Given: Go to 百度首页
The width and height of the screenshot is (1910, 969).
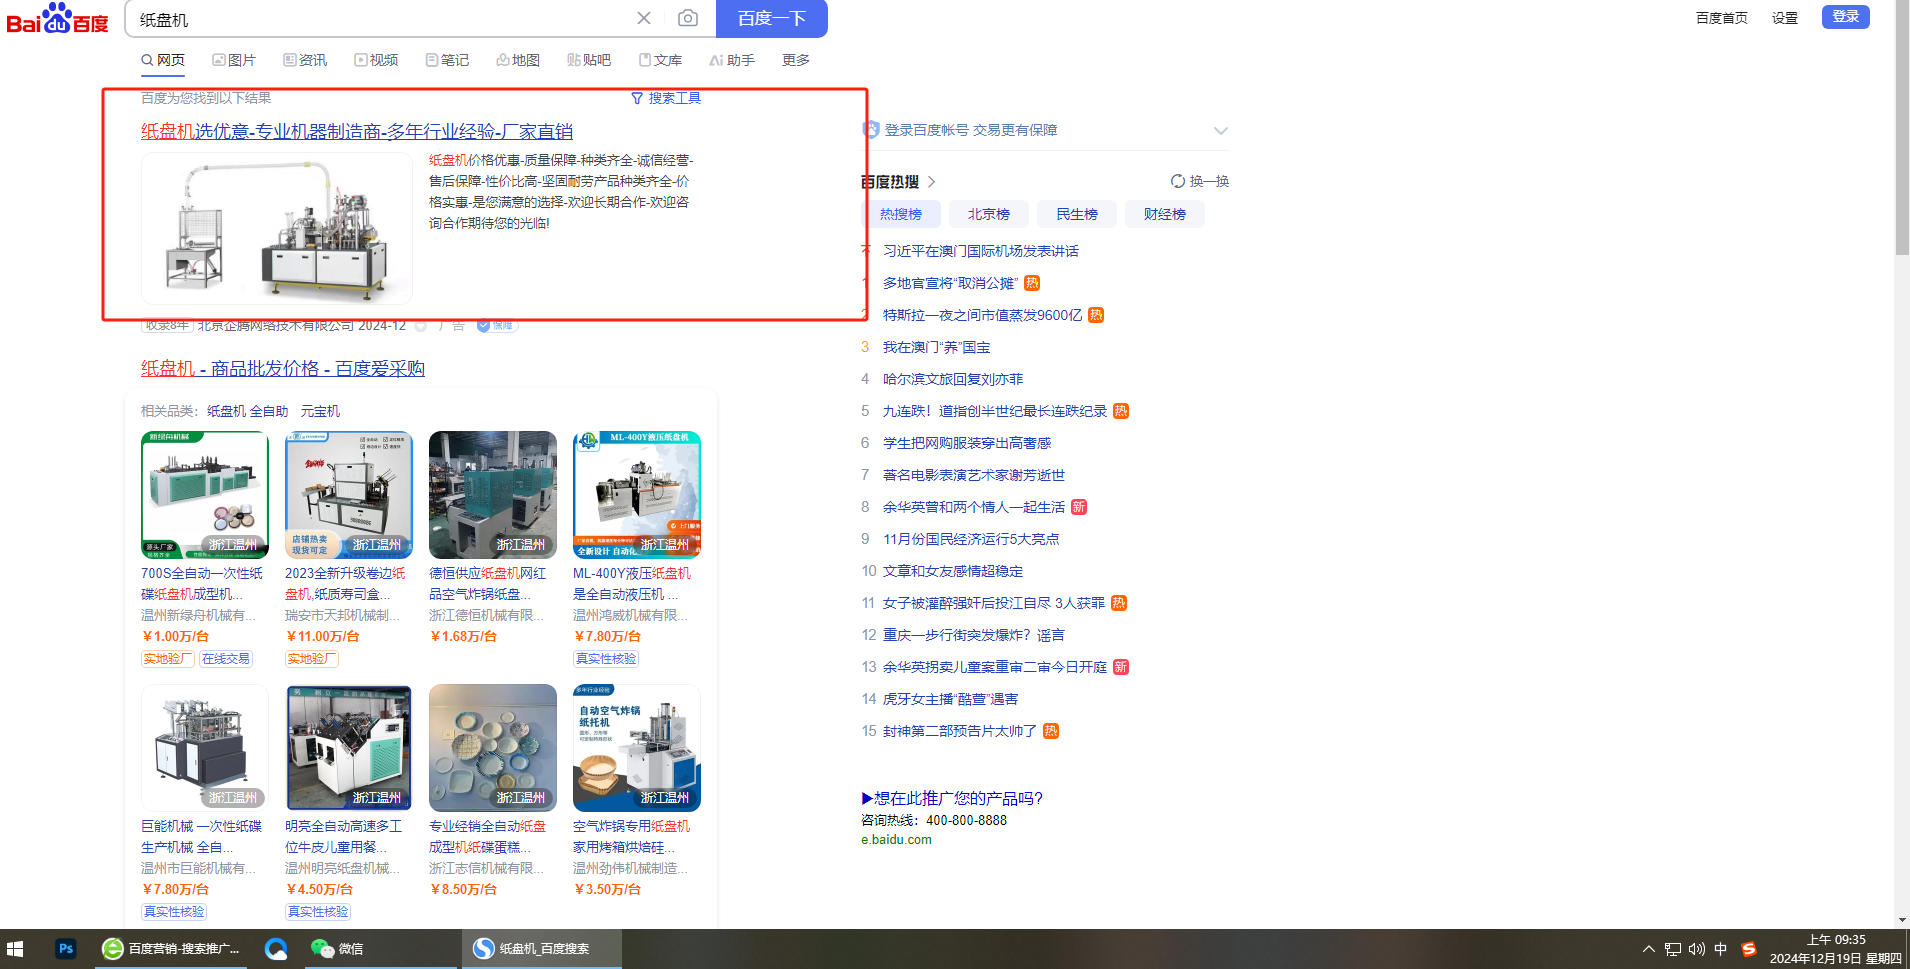Looking at the screenshot, I should pos(1722,18).
